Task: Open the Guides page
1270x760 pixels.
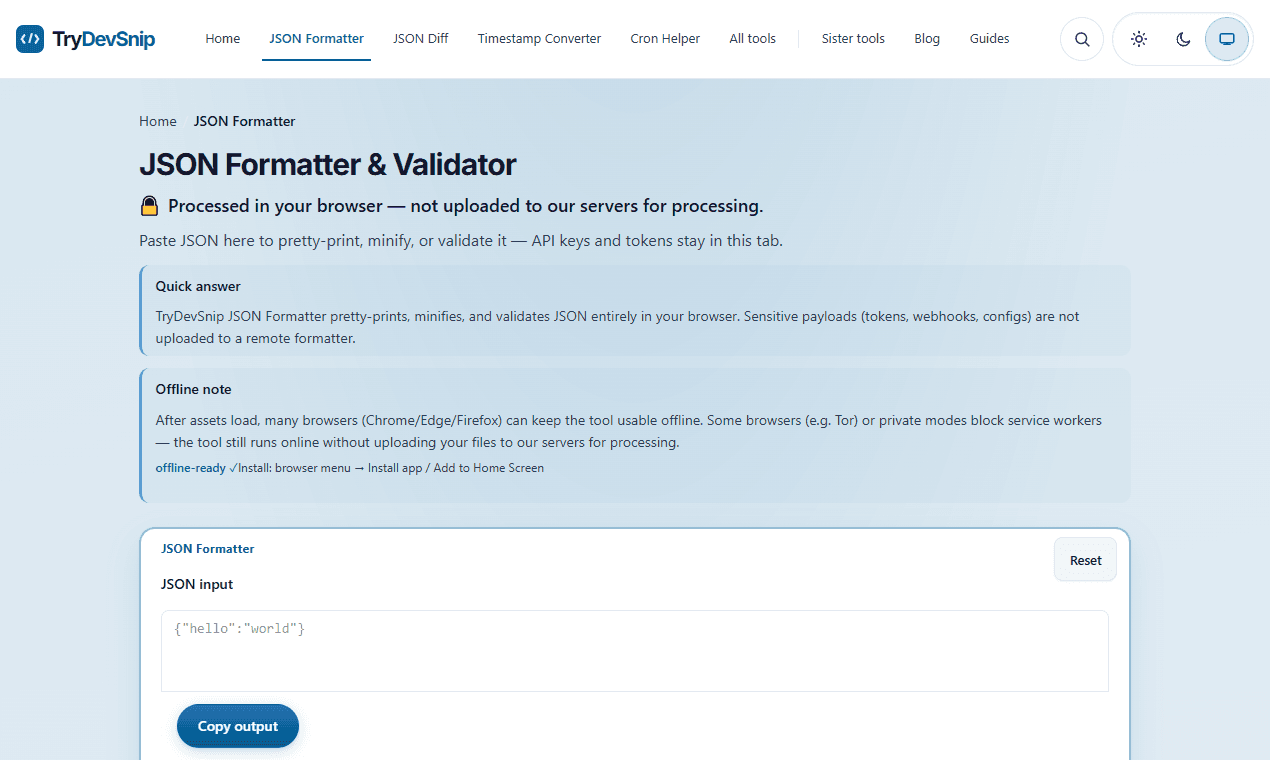Action: click(990, 39)
